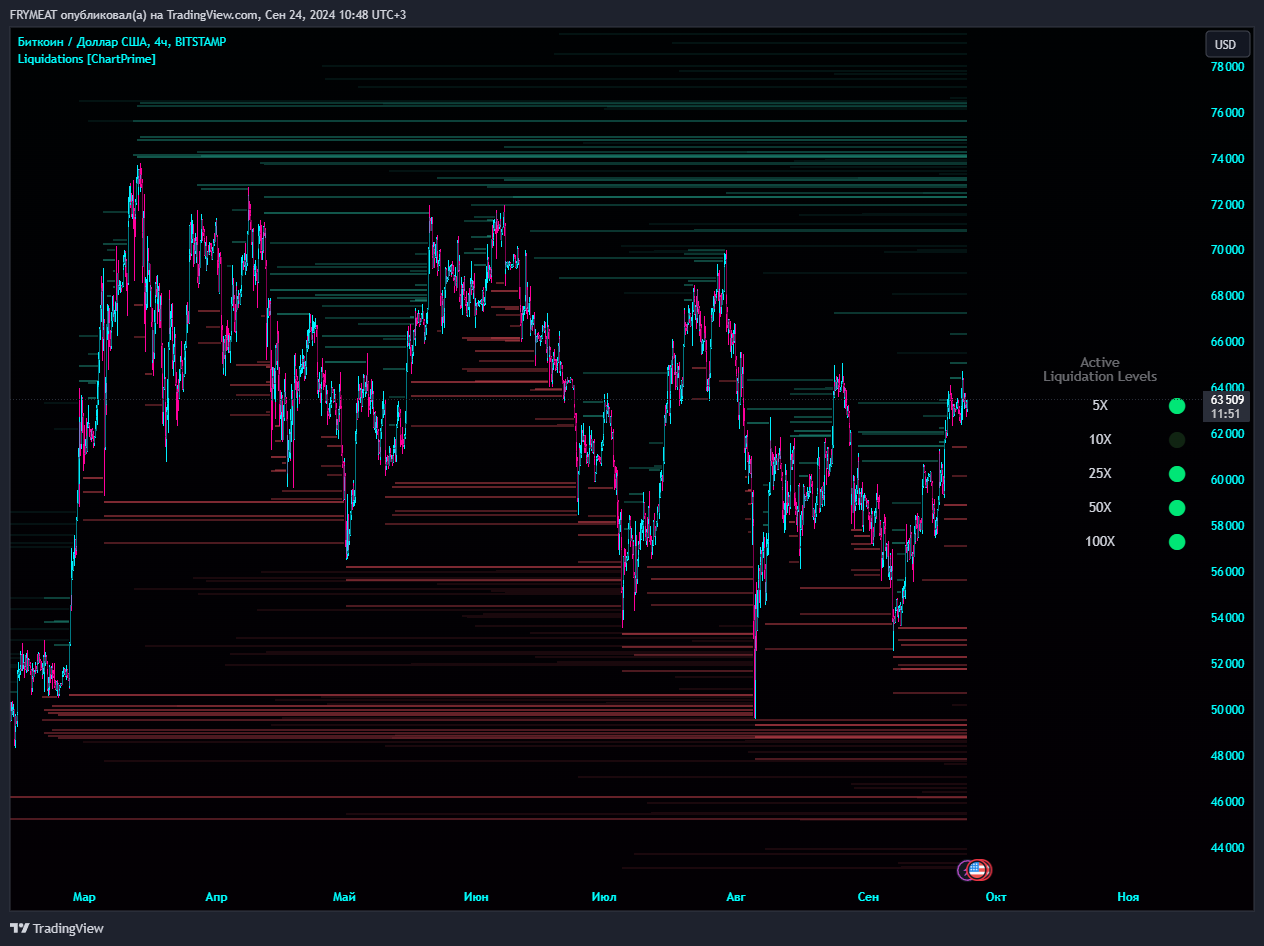This screenshot has height=946, width=1264.
Task: Click the purple moon event icon near October
Action: point(961,870)
